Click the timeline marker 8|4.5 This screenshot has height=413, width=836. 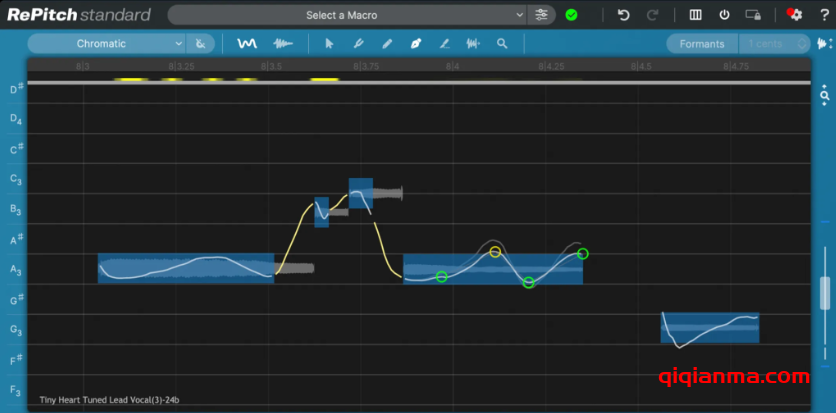(x=640, y=67)
